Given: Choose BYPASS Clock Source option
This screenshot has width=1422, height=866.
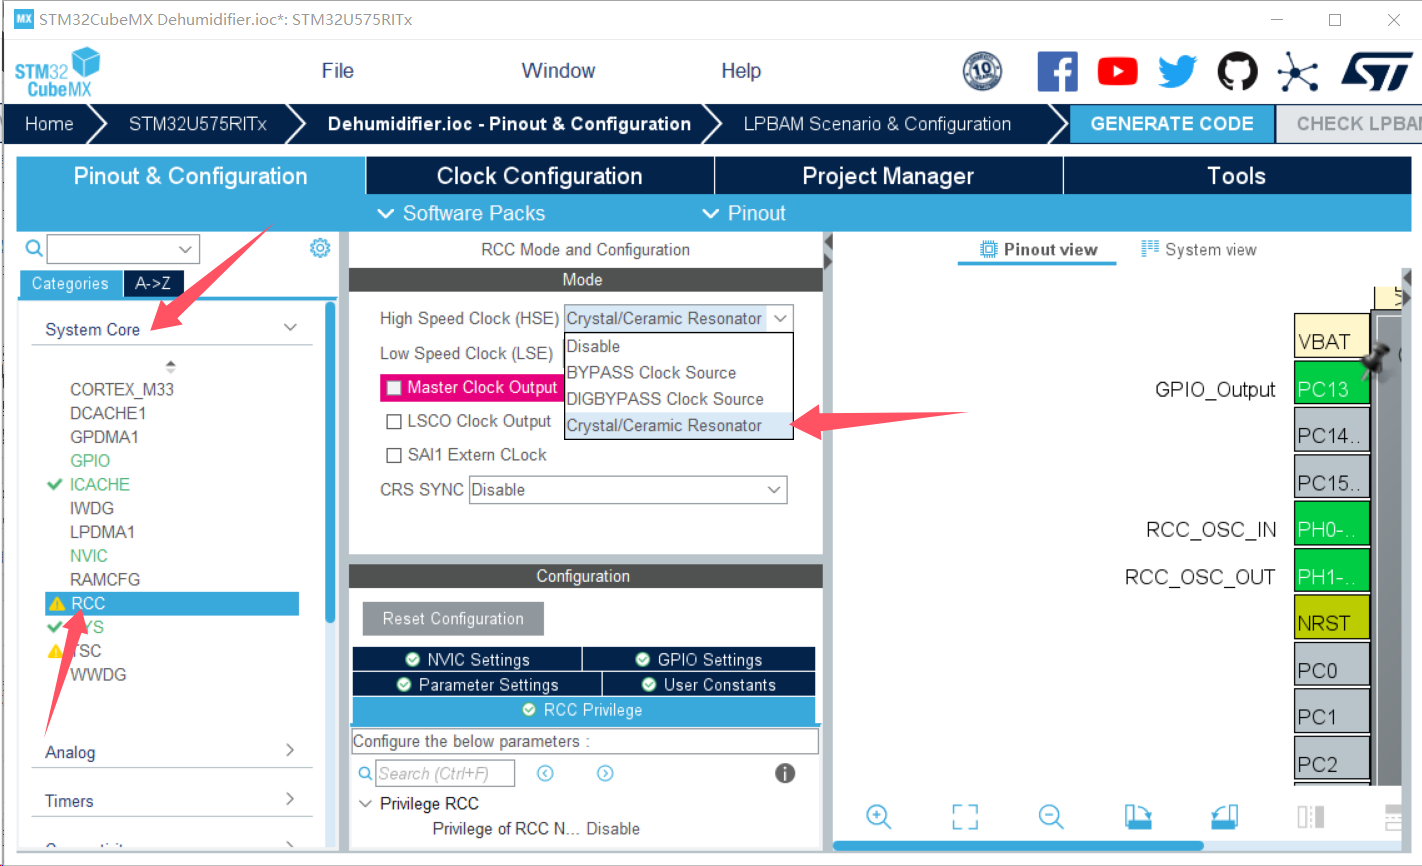Looking at the screenshot, I should coord(678,372).
